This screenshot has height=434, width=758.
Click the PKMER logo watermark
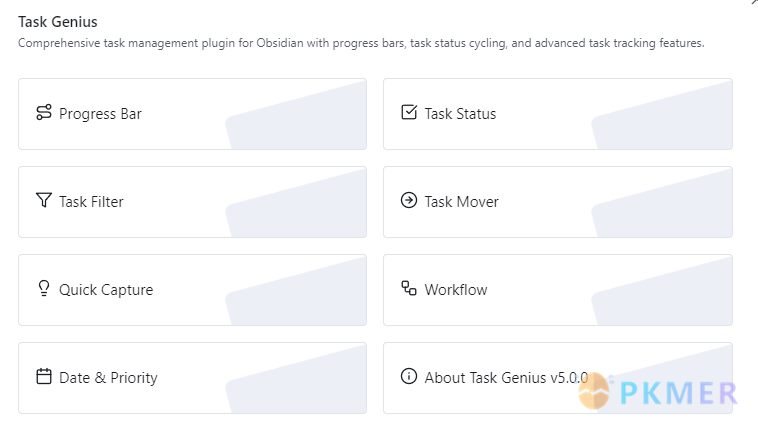(660, 392)
